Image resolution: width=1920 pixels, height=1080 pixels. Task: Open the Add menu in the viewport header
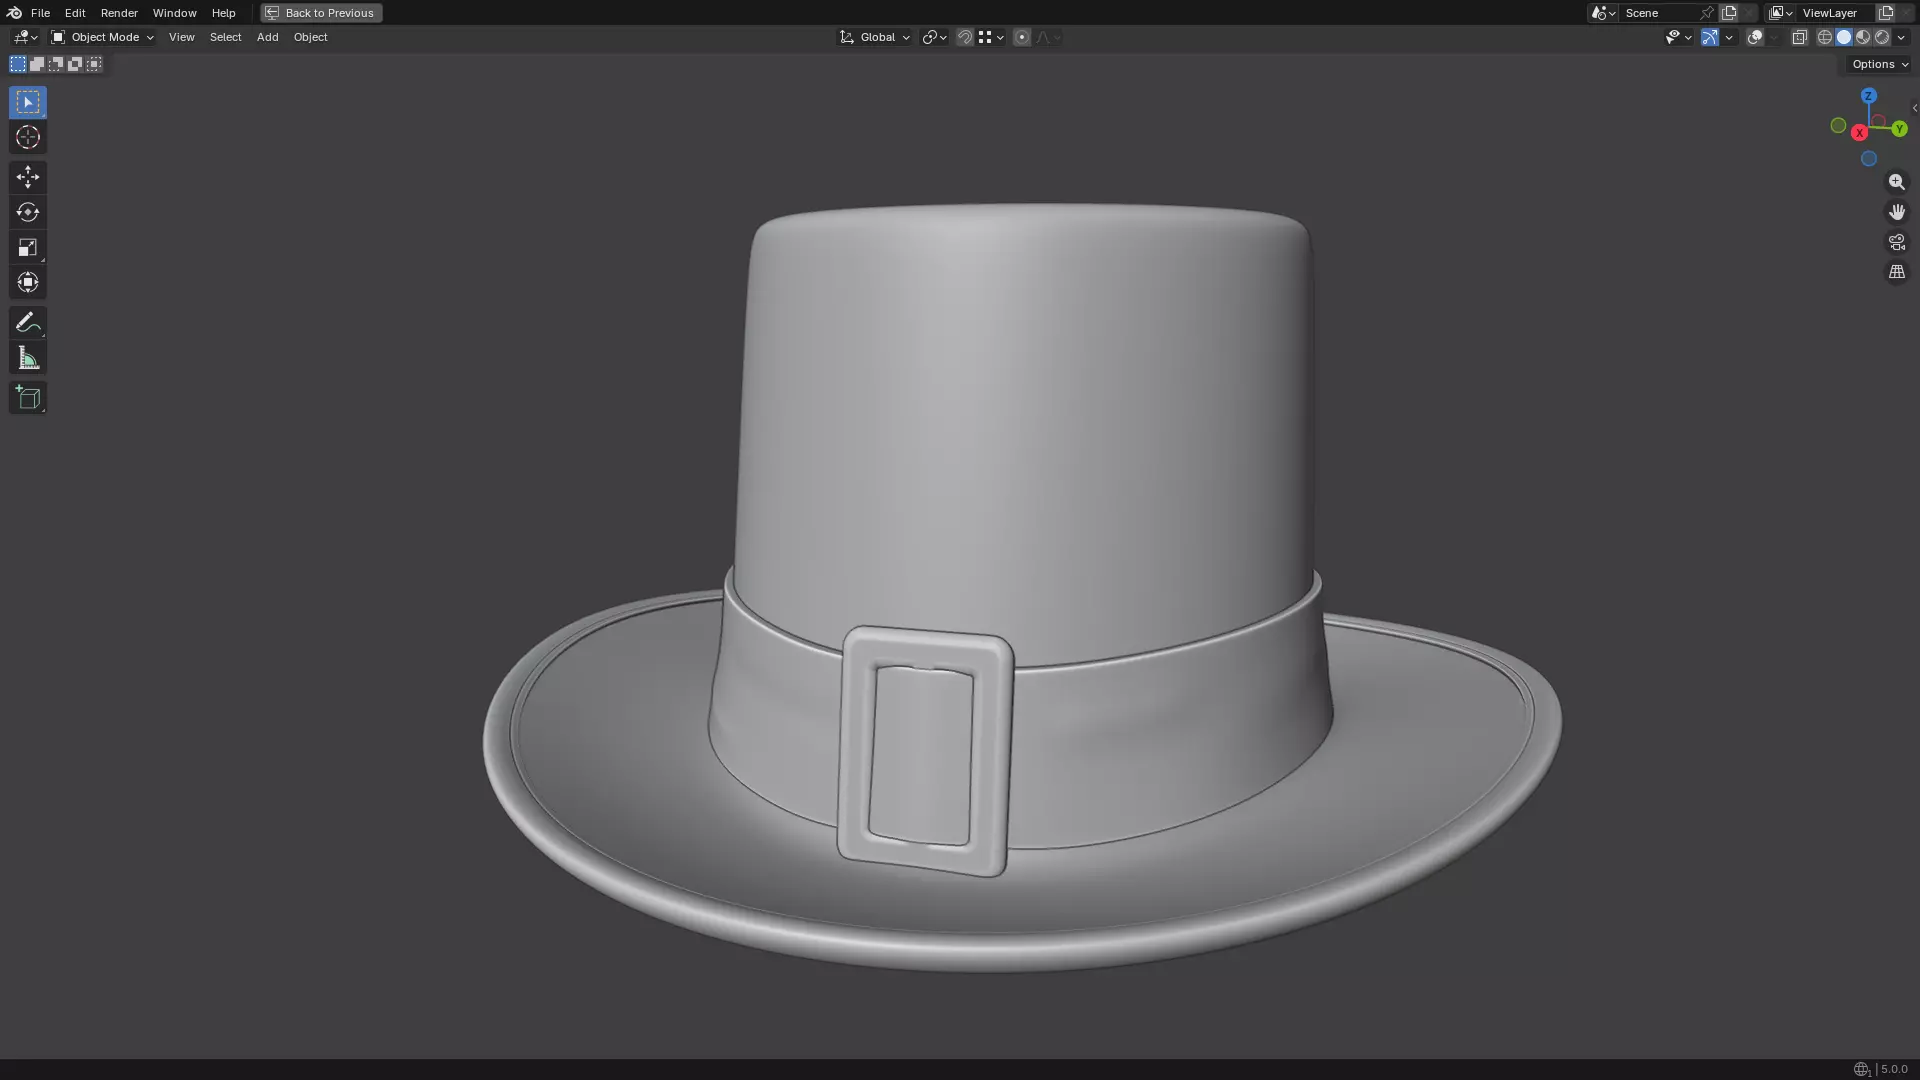pyautogui.click(x=267, y=37)
